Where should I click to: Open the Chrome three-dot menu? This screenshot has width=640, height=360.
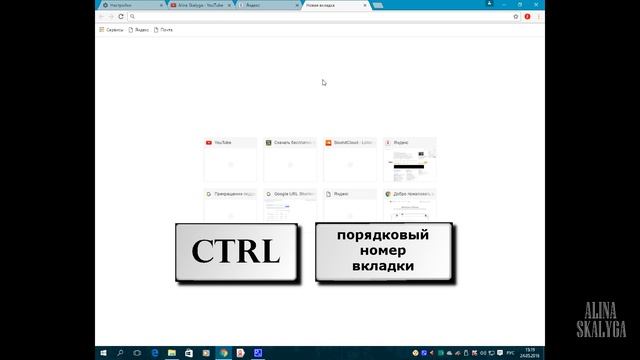point(539,16)
